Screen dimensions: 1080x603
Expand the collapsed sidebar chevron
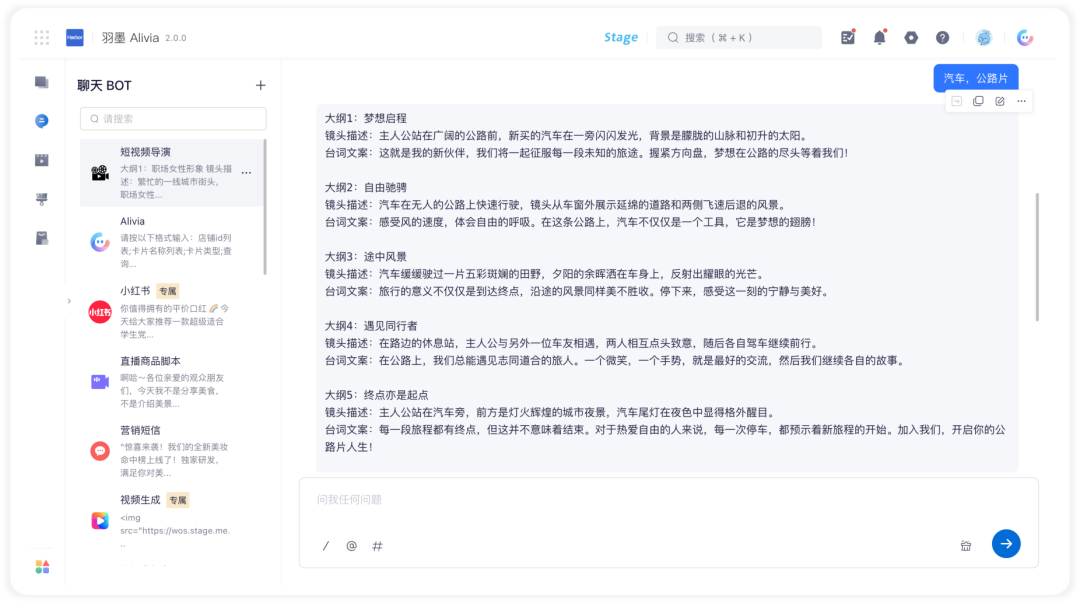(x=69, y=300)
